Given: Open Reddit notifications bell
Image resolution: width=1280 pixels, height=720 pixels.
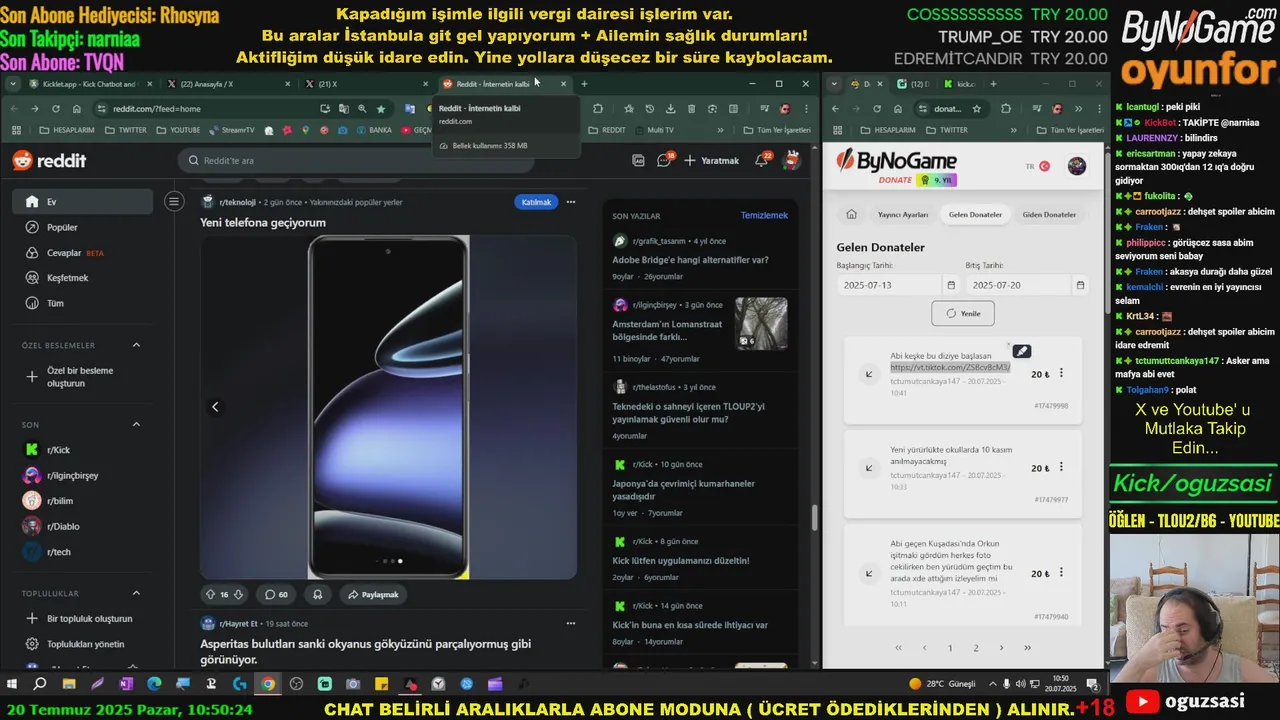Looking at the screenshot, I should click(x=762, y=160).
